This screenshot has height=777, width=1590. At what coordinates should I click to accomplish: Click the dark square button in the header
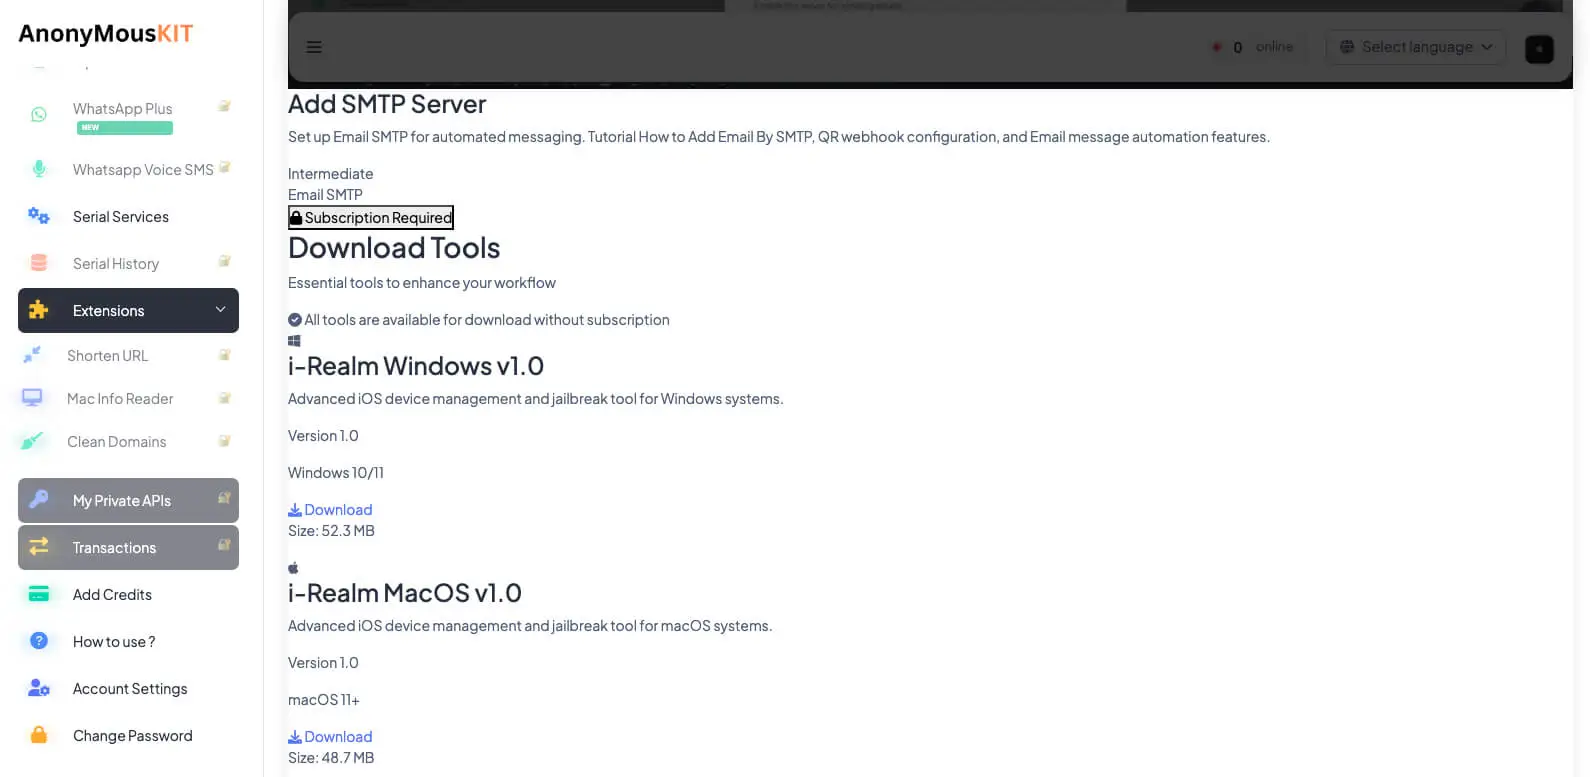pos(1539,48)
